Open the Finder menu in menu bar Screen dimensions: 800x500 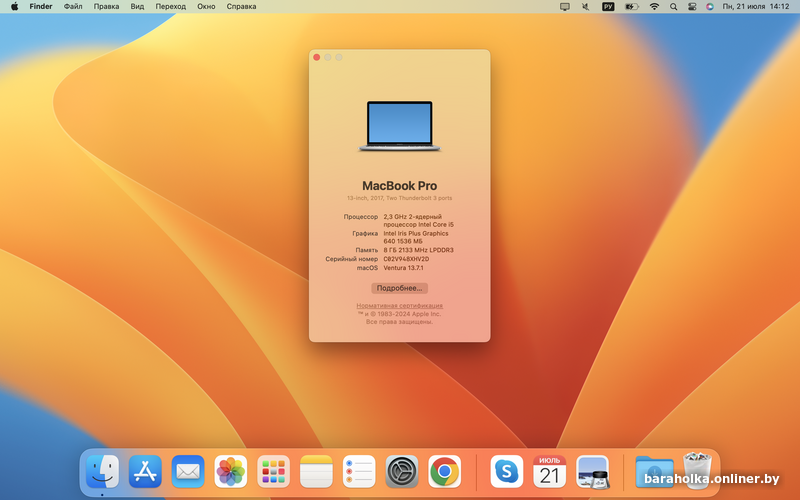pos(41,7)
